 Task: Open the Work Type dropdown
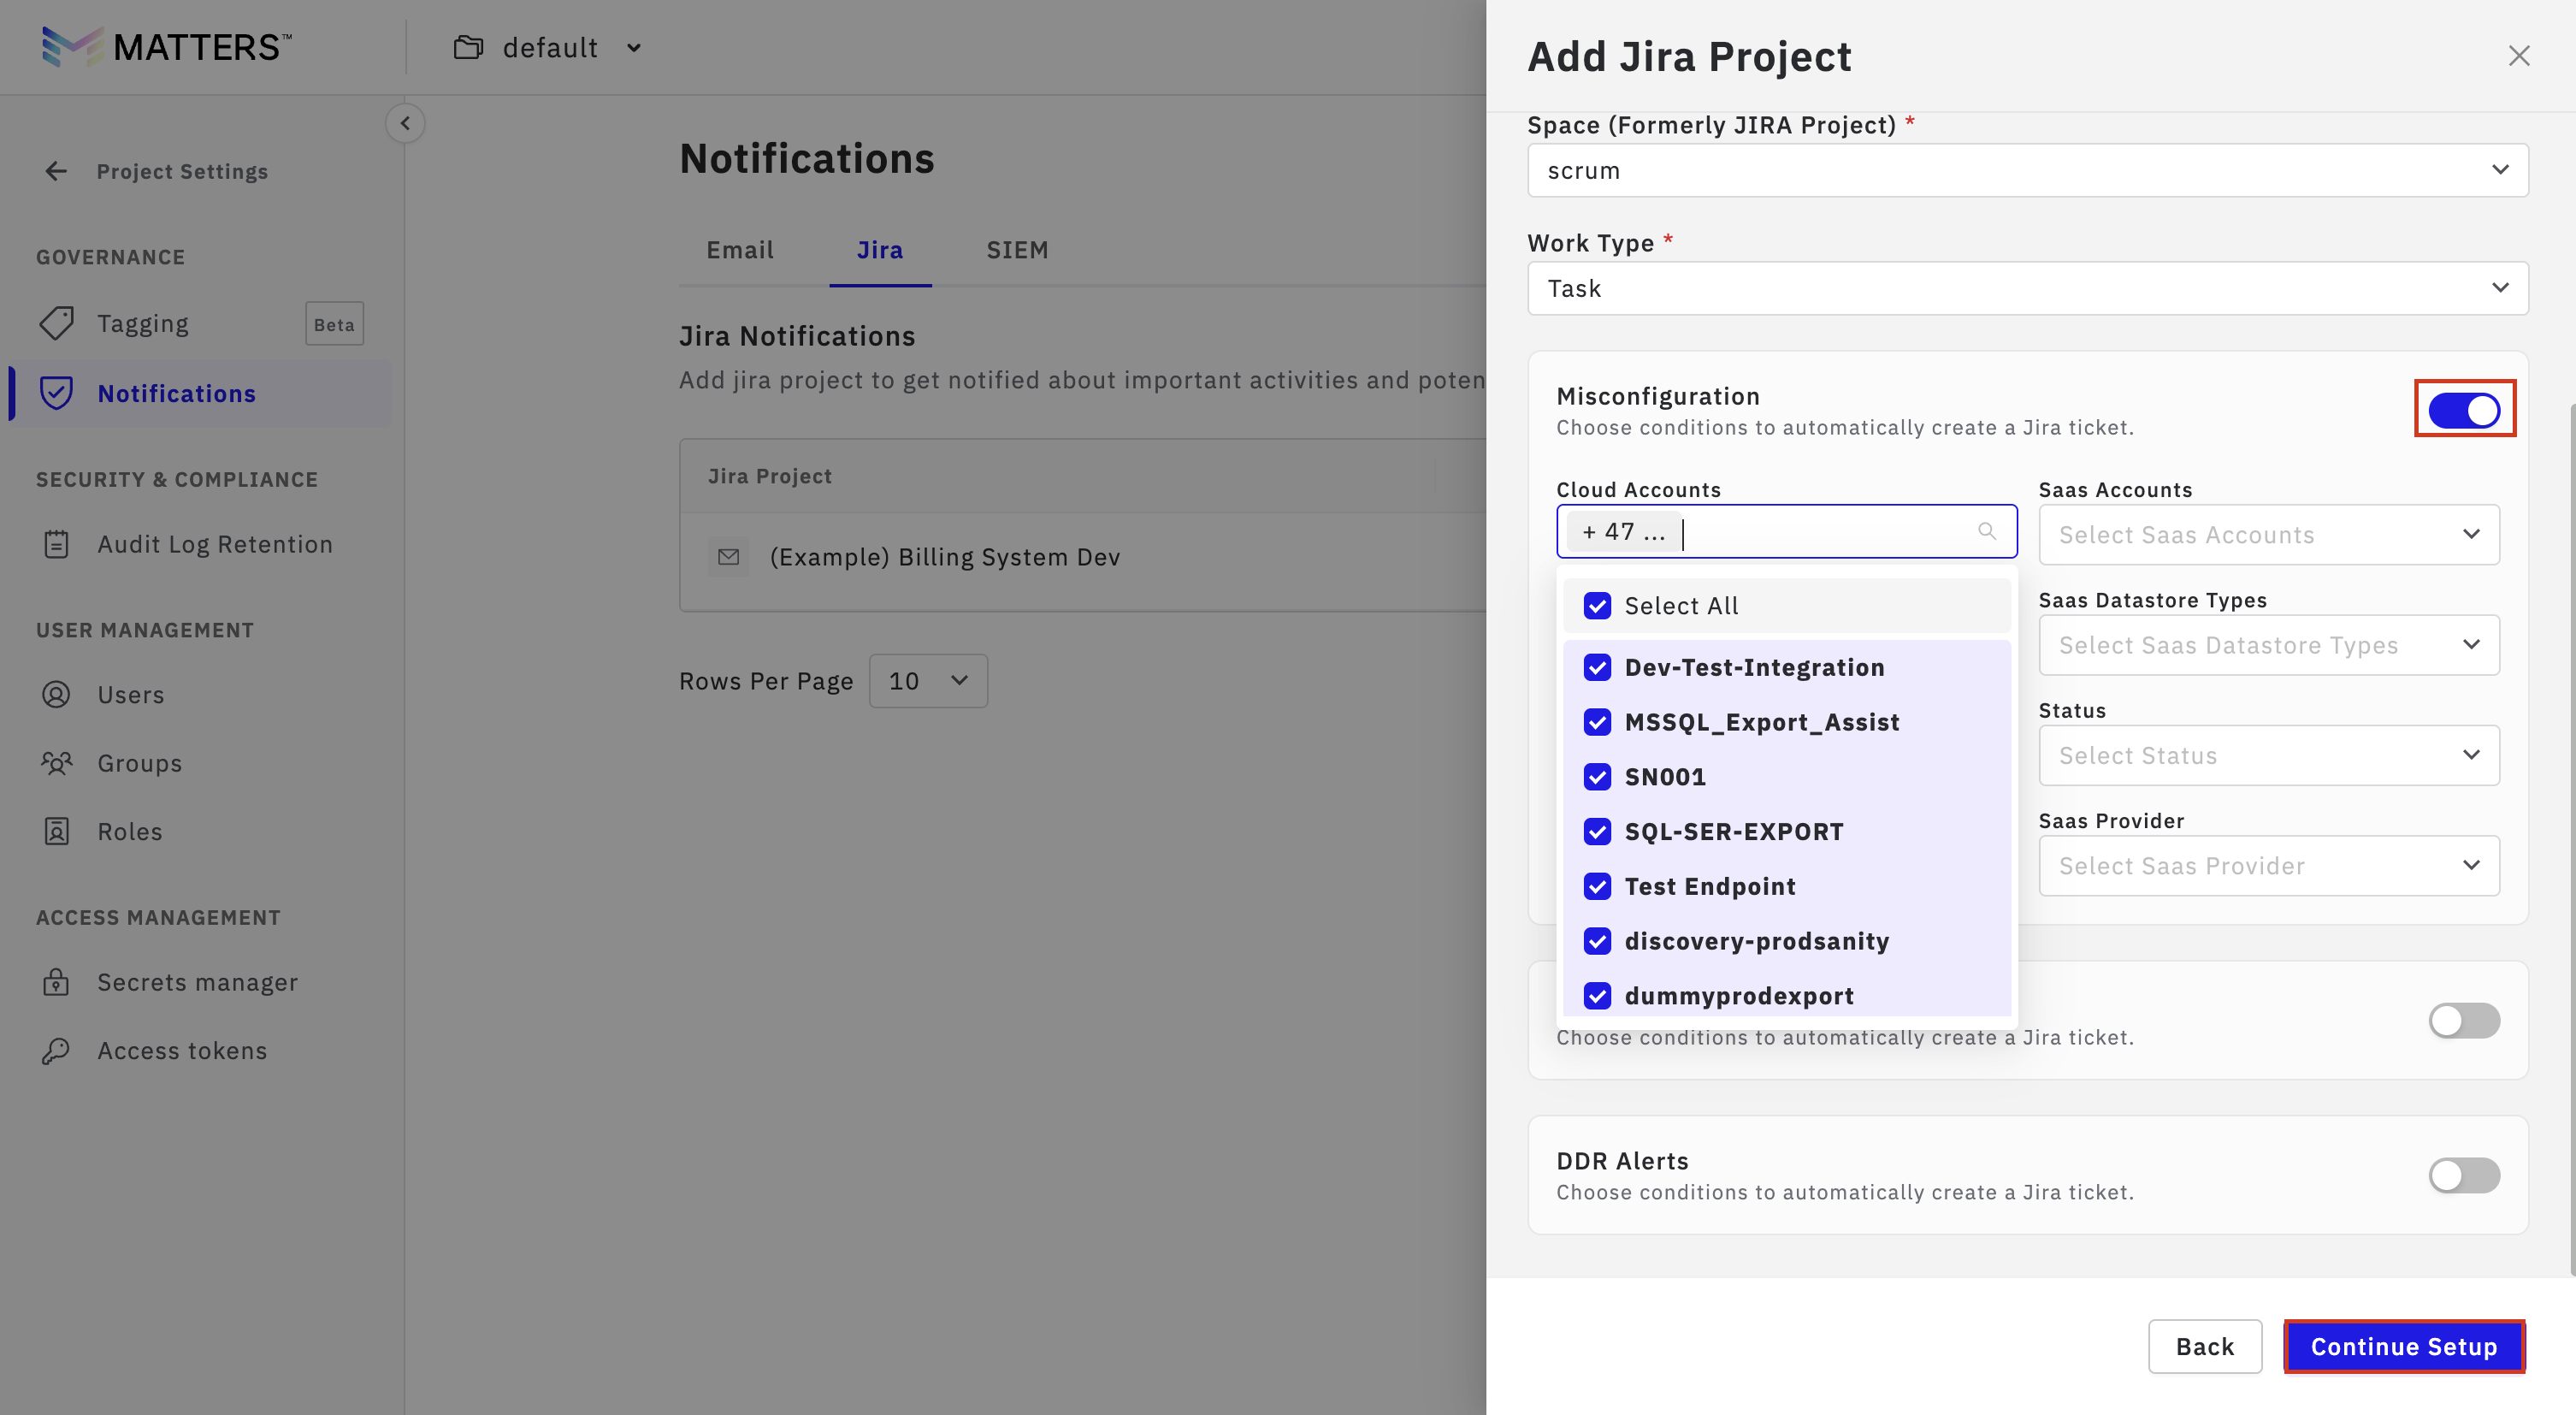click(x=2027, y=288)
